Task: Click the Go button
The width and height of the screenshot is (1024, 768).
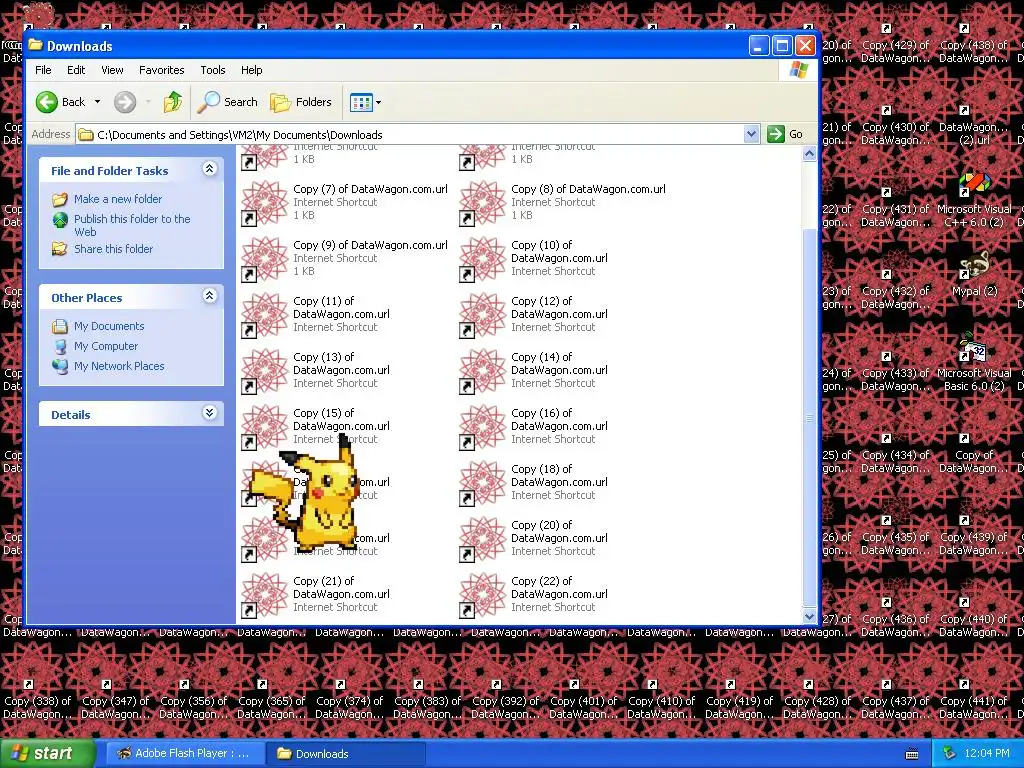Action: [785, 135]
